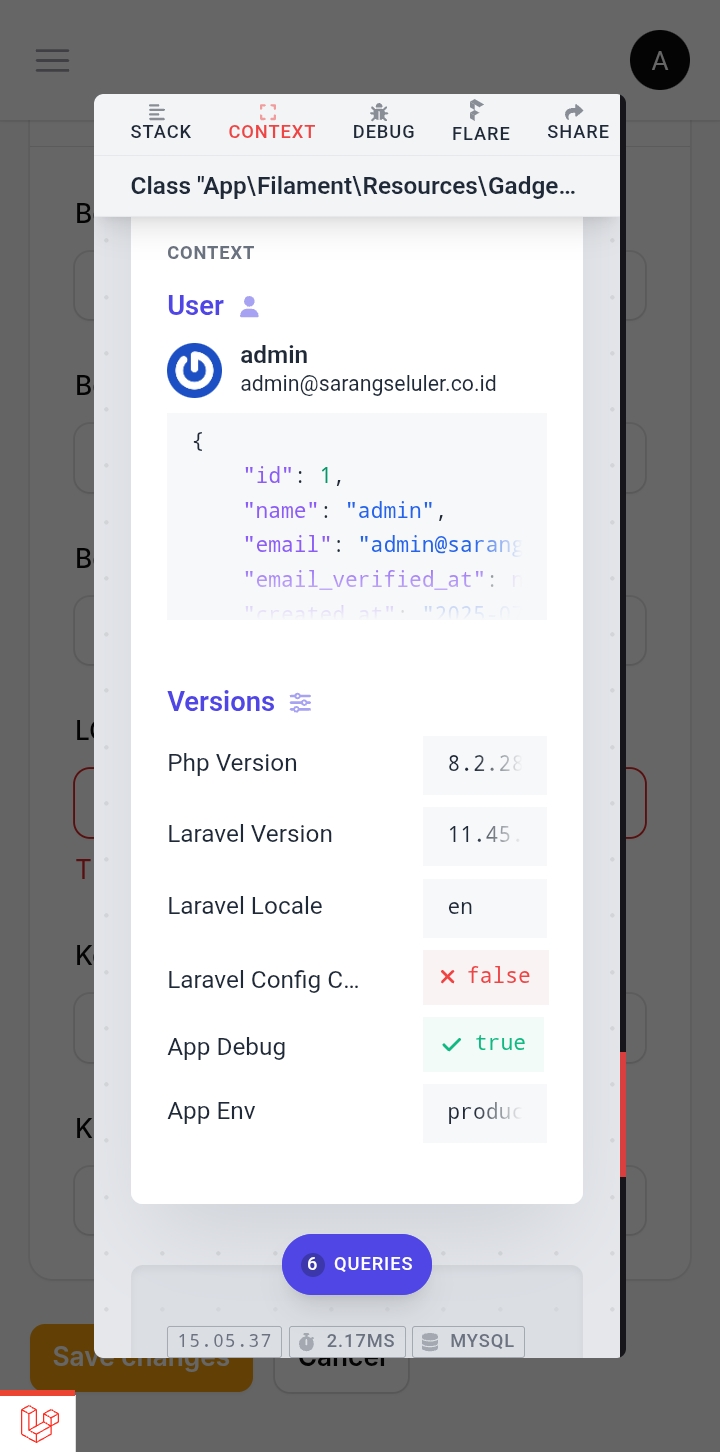Click the exception class title text
720x1452 pixels.
(353, 187)
